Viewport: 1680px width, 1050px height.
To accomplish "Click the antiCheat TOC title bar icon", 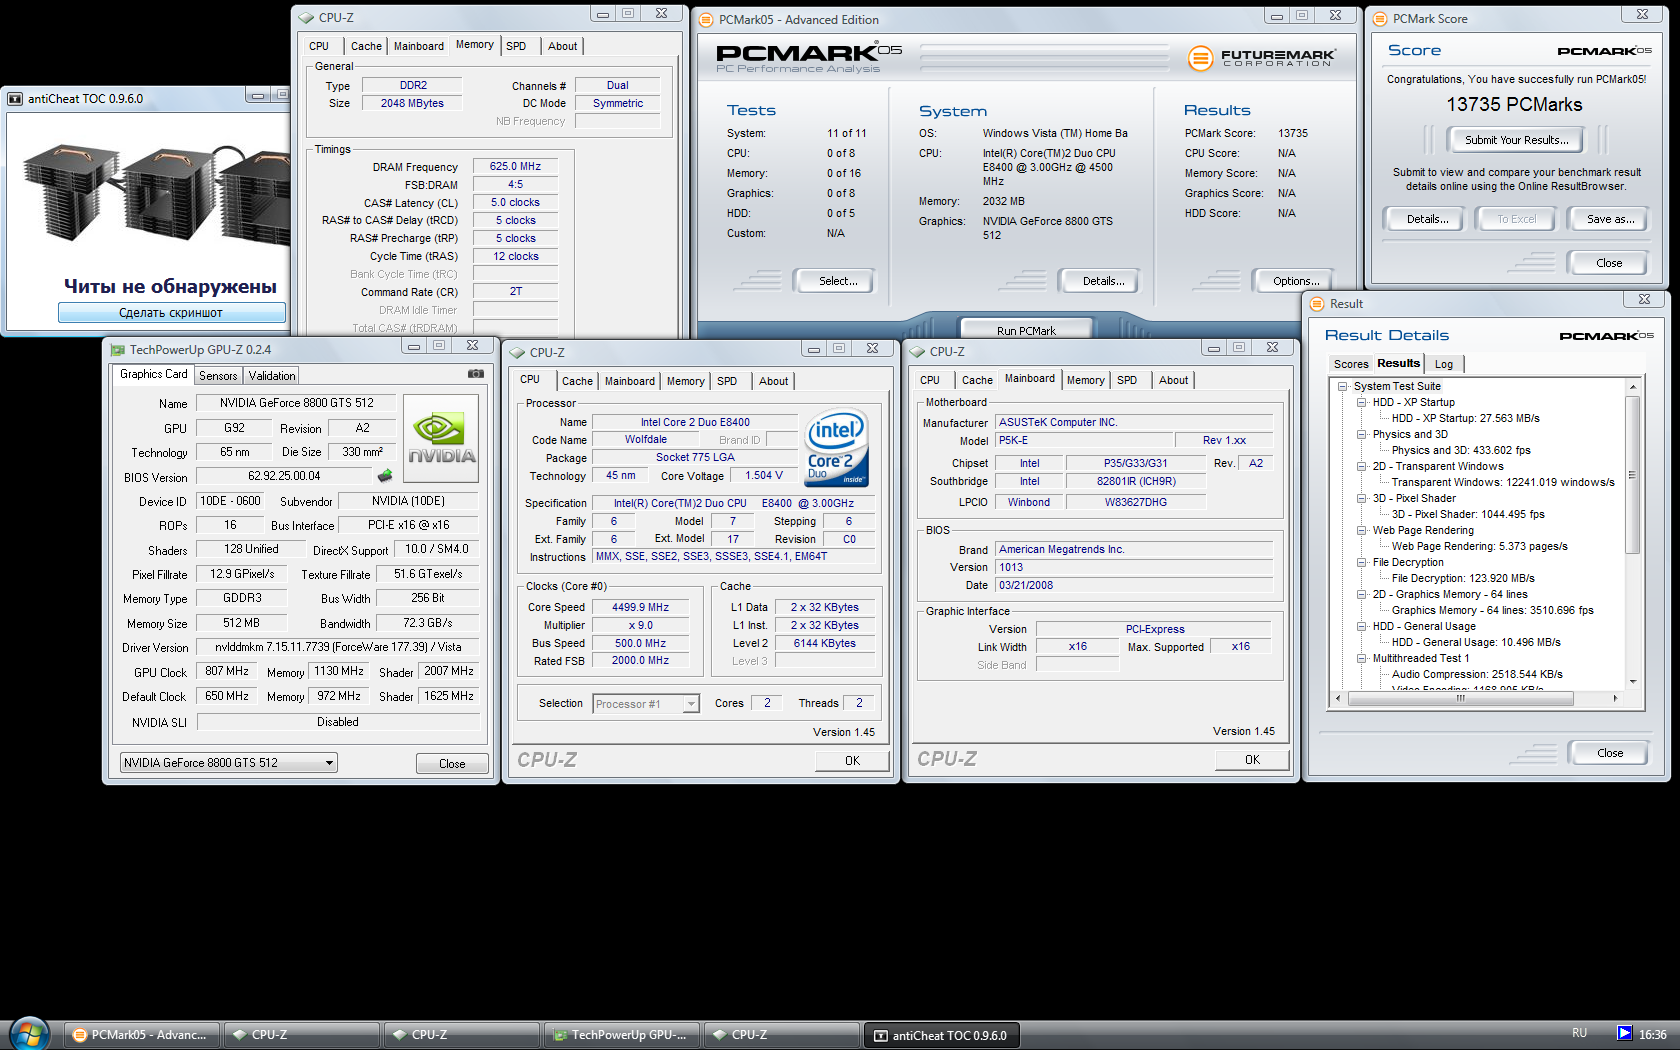I will (15, 99).
